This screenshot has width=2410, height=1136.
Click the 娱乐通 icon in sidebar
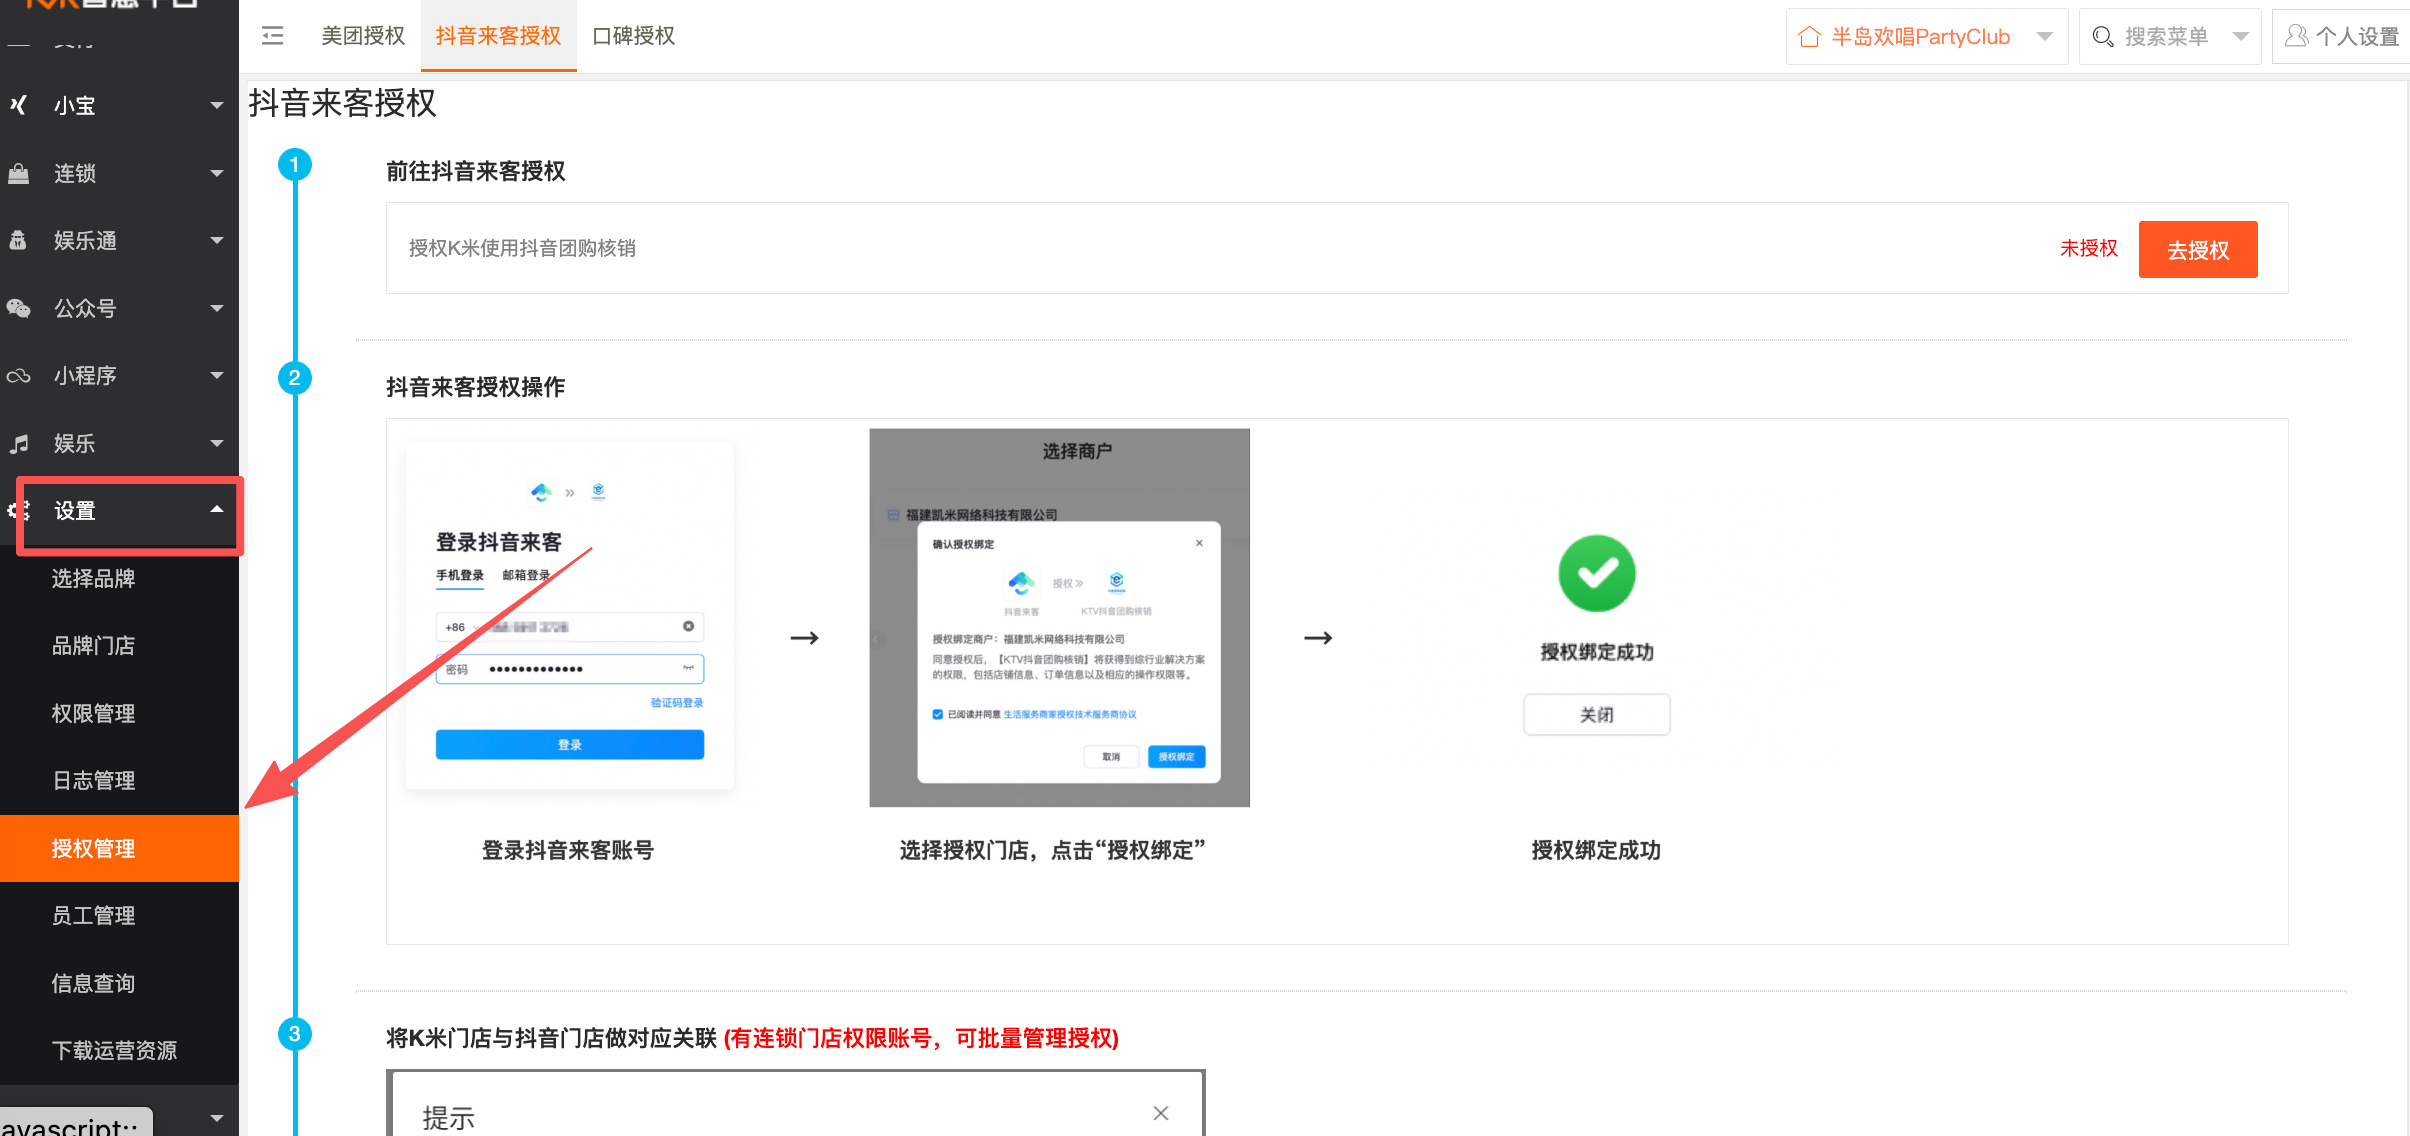18,240
